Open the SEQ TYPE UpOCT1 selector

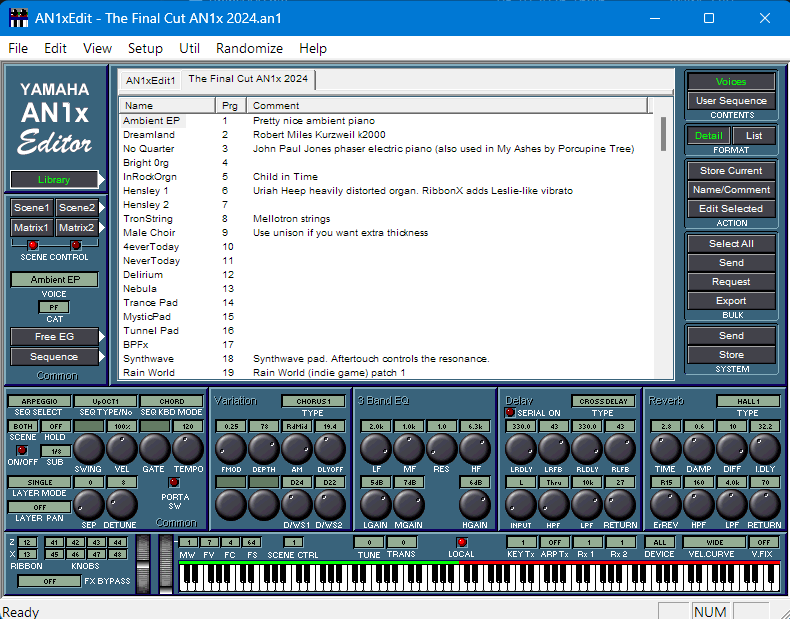[x=105, y=401]
